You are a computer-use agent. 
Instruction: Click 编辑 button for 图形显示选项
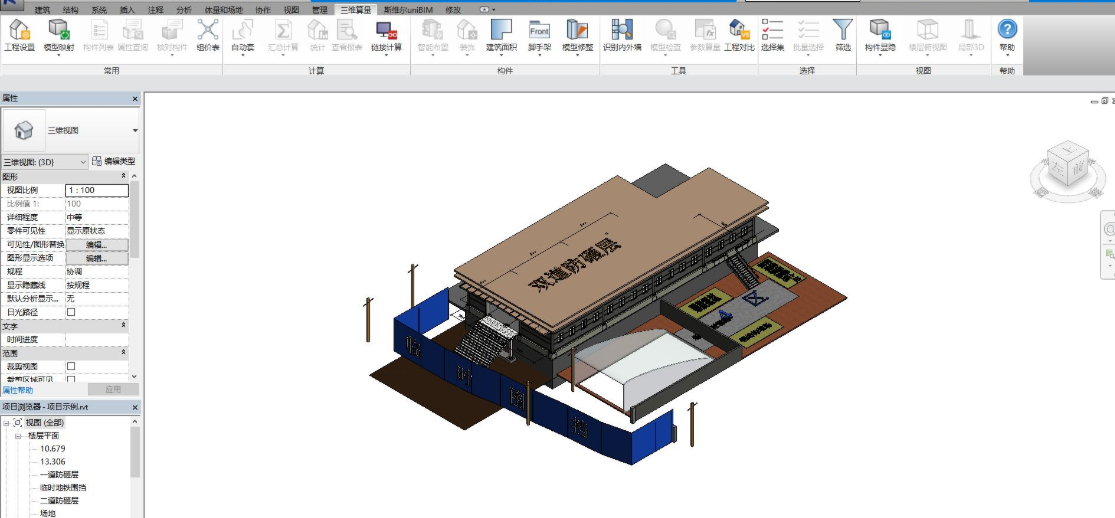97,258
